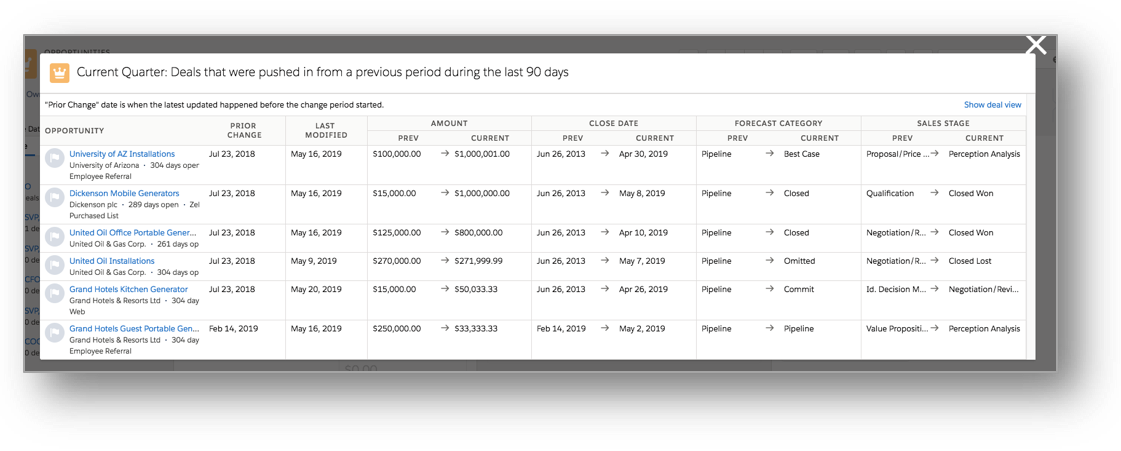The width and height of the screenshot is (1121, 451).
Task: Click the $270,000.00 previous amount cell
Action: pyautogui.click(x=397, y=261)
